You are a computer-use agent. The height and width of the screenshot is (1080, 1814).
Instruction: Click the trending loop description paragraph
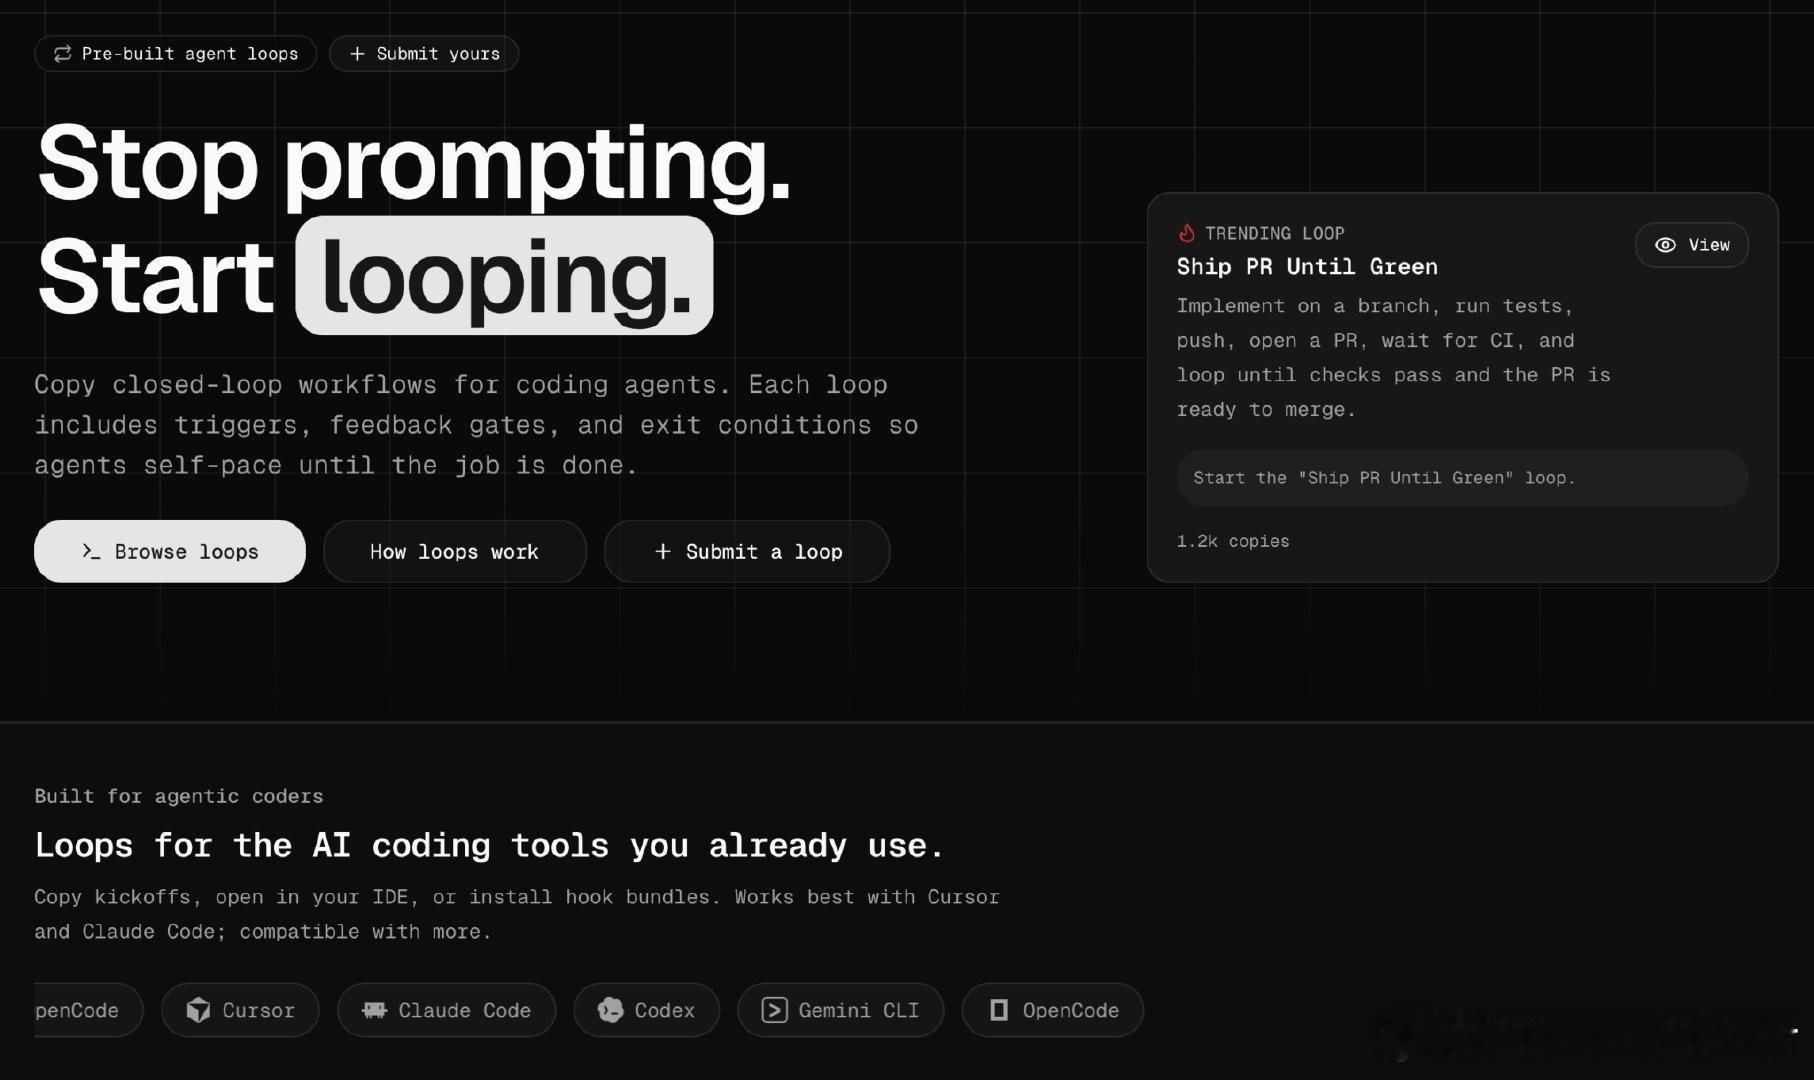coord(1393,358)
